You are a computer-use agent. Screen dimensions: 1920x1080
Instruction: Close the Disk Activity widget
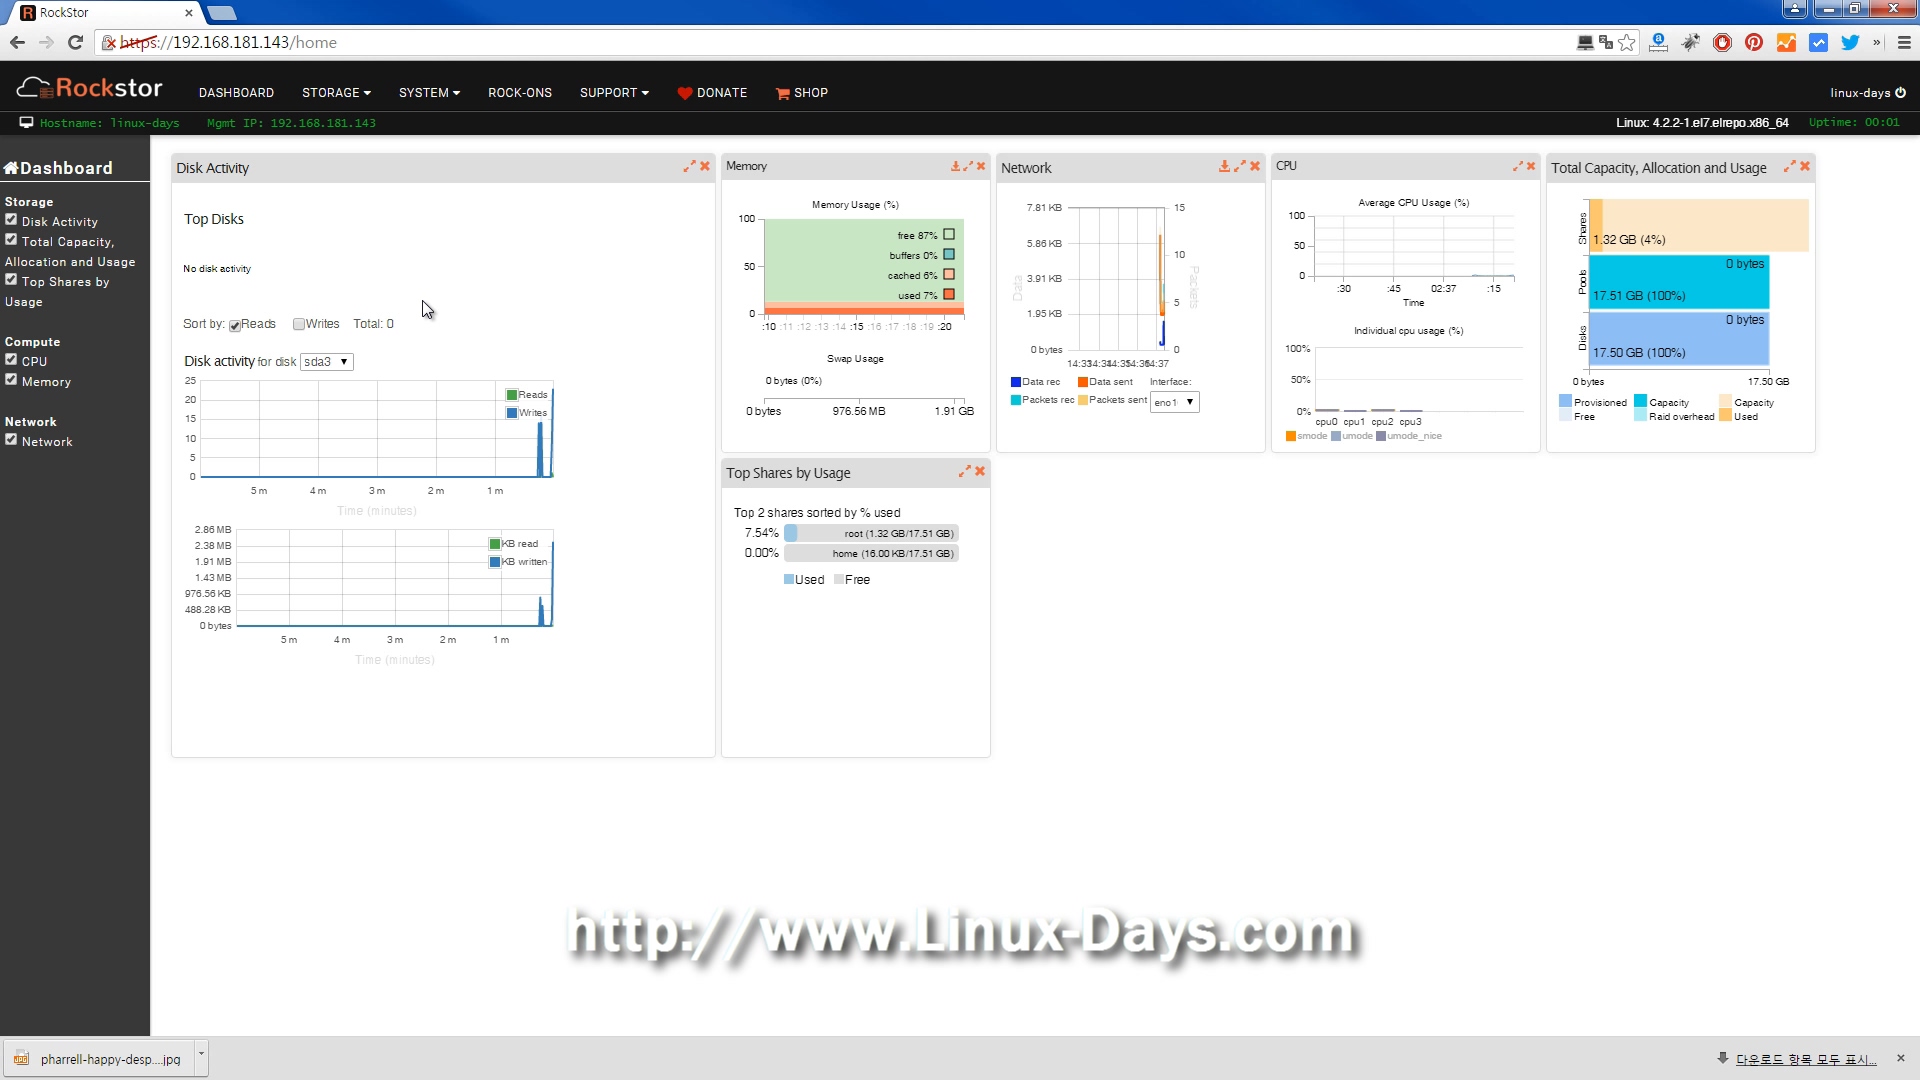(x=705, y=166)
